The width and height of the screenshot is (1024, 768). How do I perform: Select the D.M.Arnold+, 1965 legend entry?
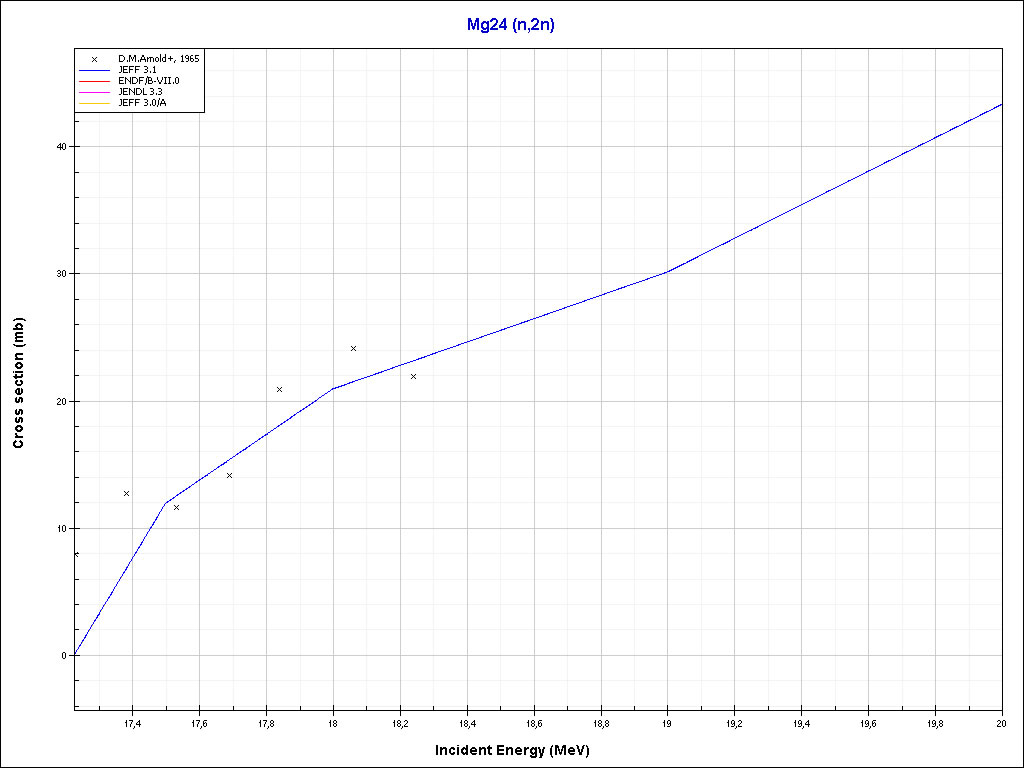click(x=158, y=59)
